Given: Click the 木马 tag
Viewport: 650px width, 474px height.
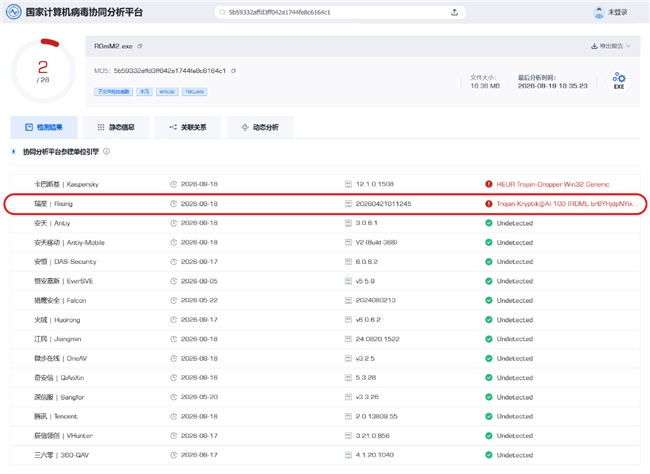Looking at the screenshot, I should point(144,92).
